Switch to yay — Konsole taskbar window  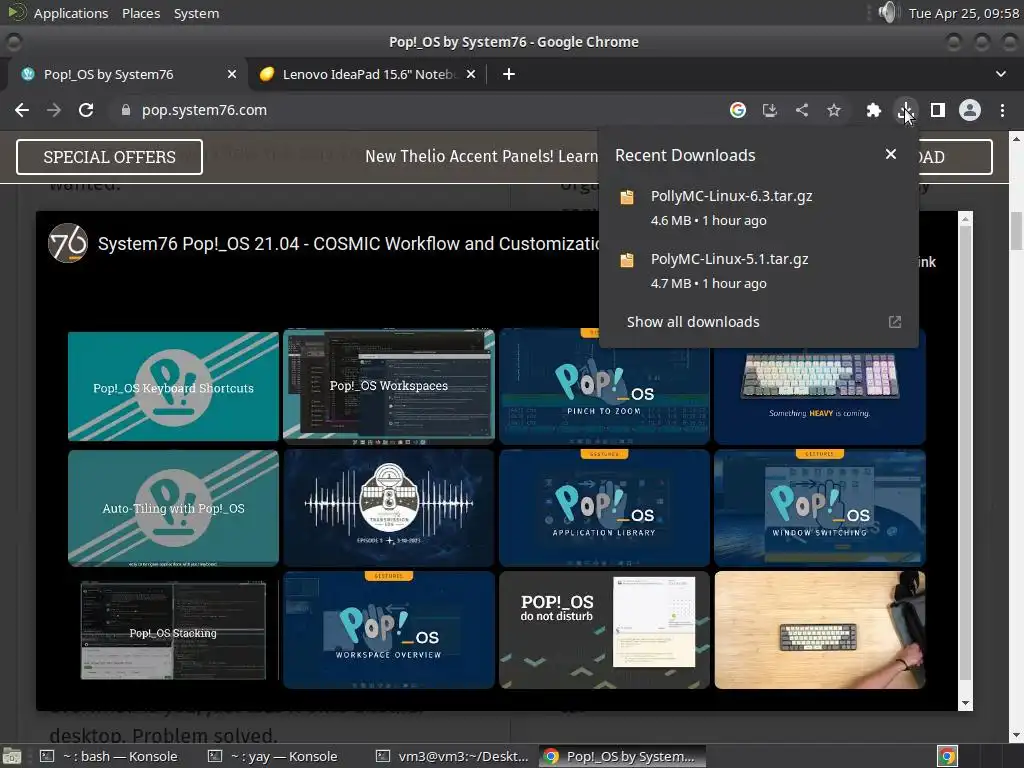tap(274, 756)
